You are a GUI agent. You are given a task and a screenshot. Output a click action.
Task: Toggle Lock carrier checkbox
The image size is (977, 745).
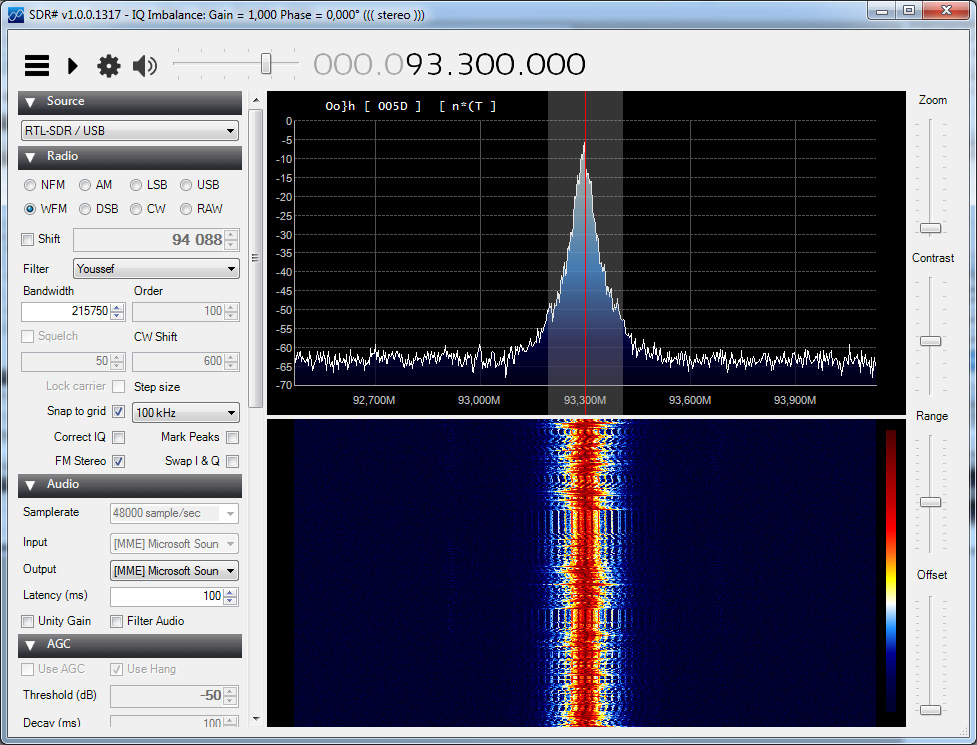tap(118, 386)
